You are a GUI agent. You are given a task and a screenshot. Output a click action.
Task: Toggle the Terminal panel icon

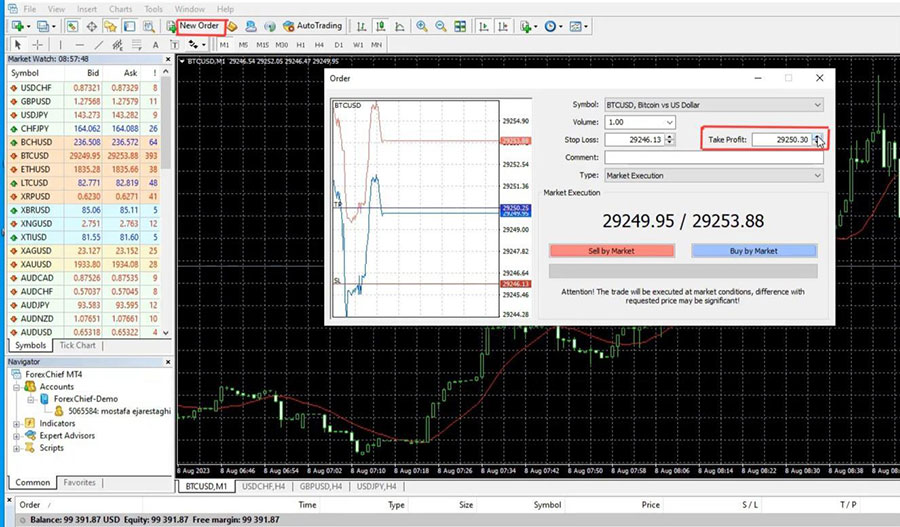point(130,26)
